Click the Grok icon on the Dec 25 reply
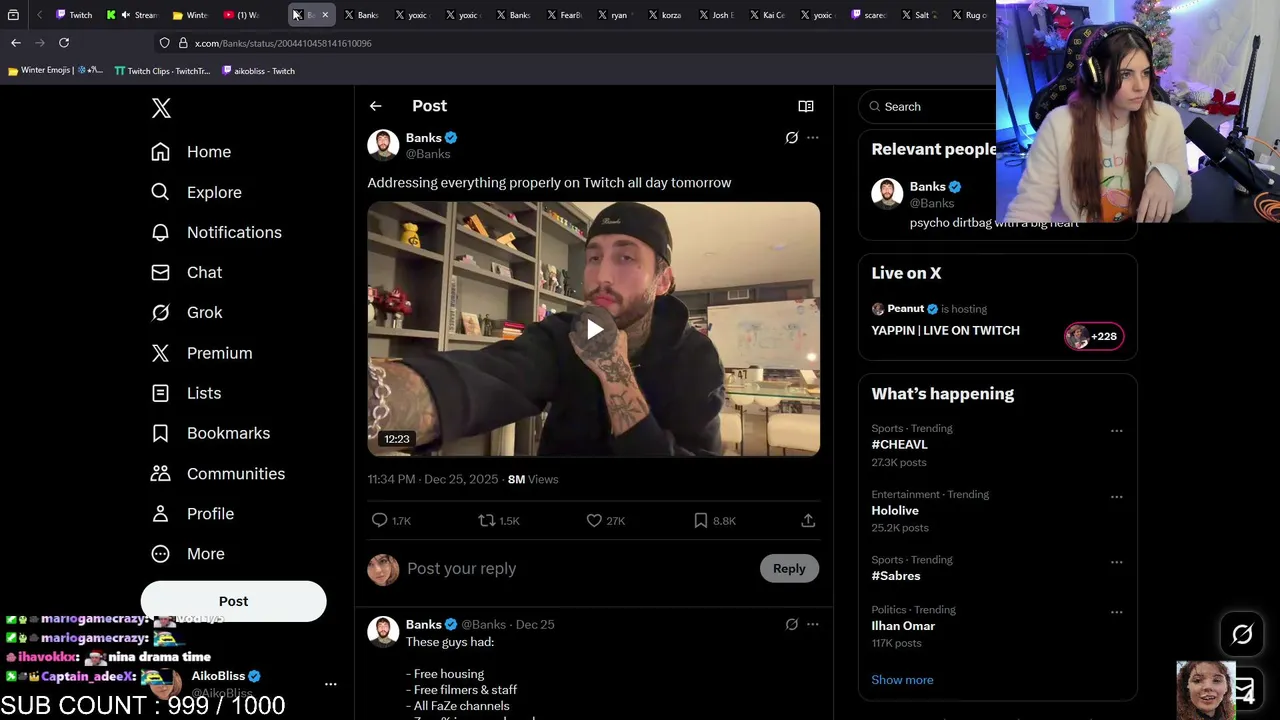Viewport: 1280px width, 720px height. (792, 624)
